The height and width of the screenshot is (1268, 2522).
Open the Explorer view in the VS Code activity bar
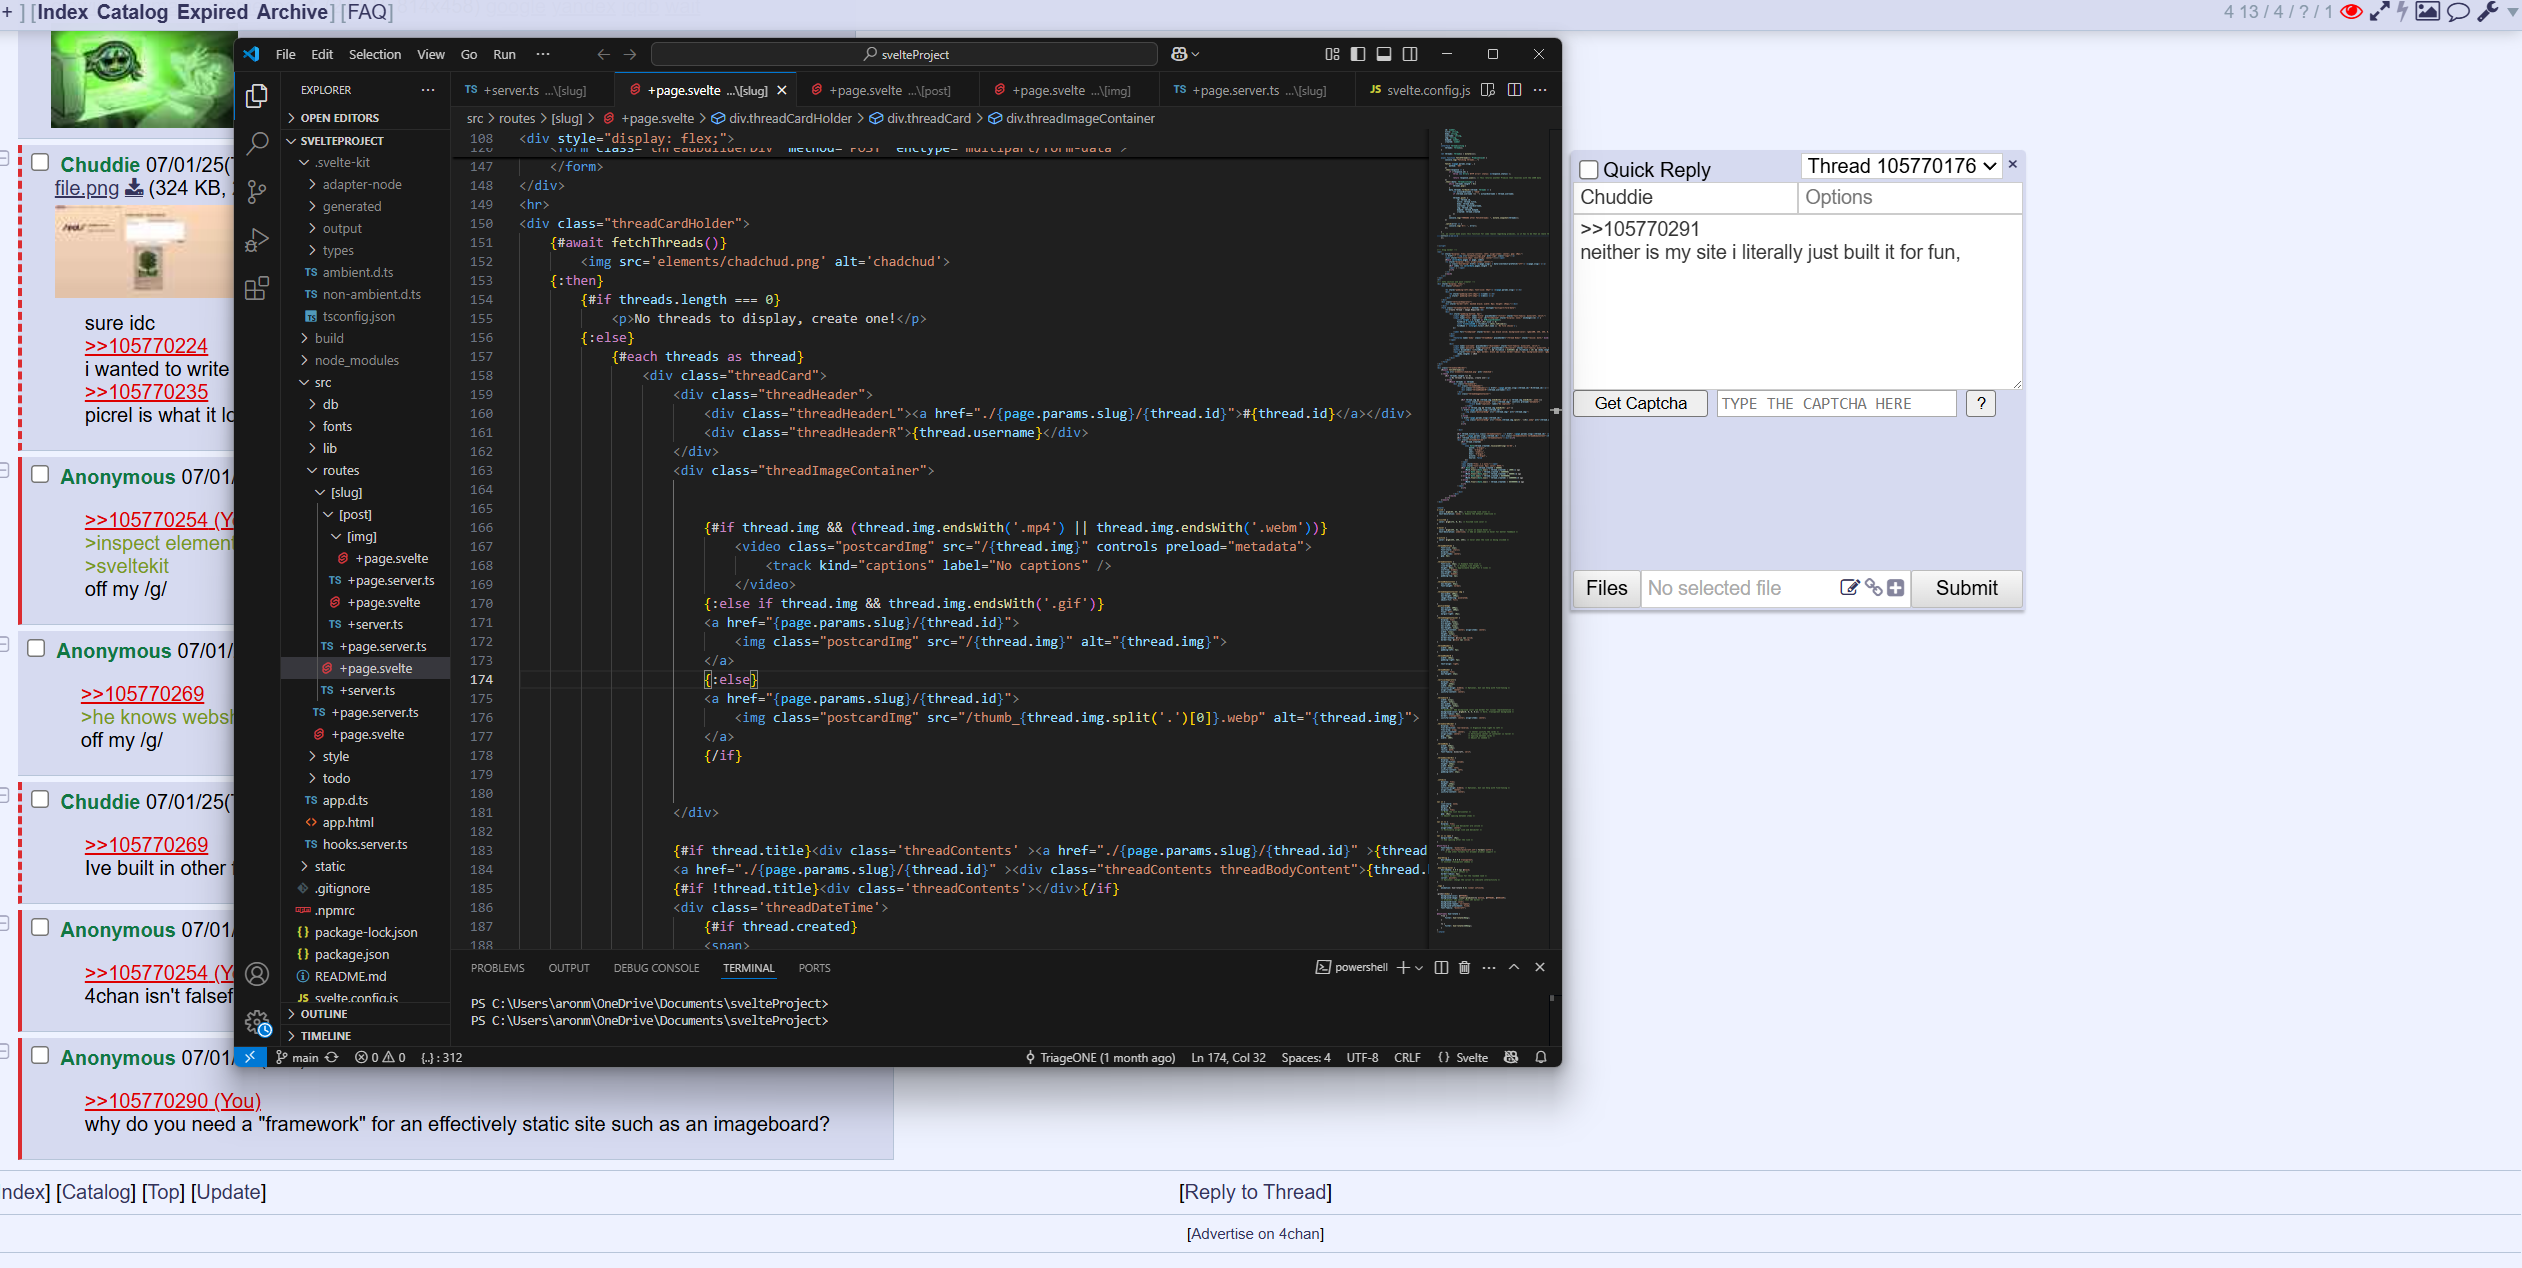point(257,96)
